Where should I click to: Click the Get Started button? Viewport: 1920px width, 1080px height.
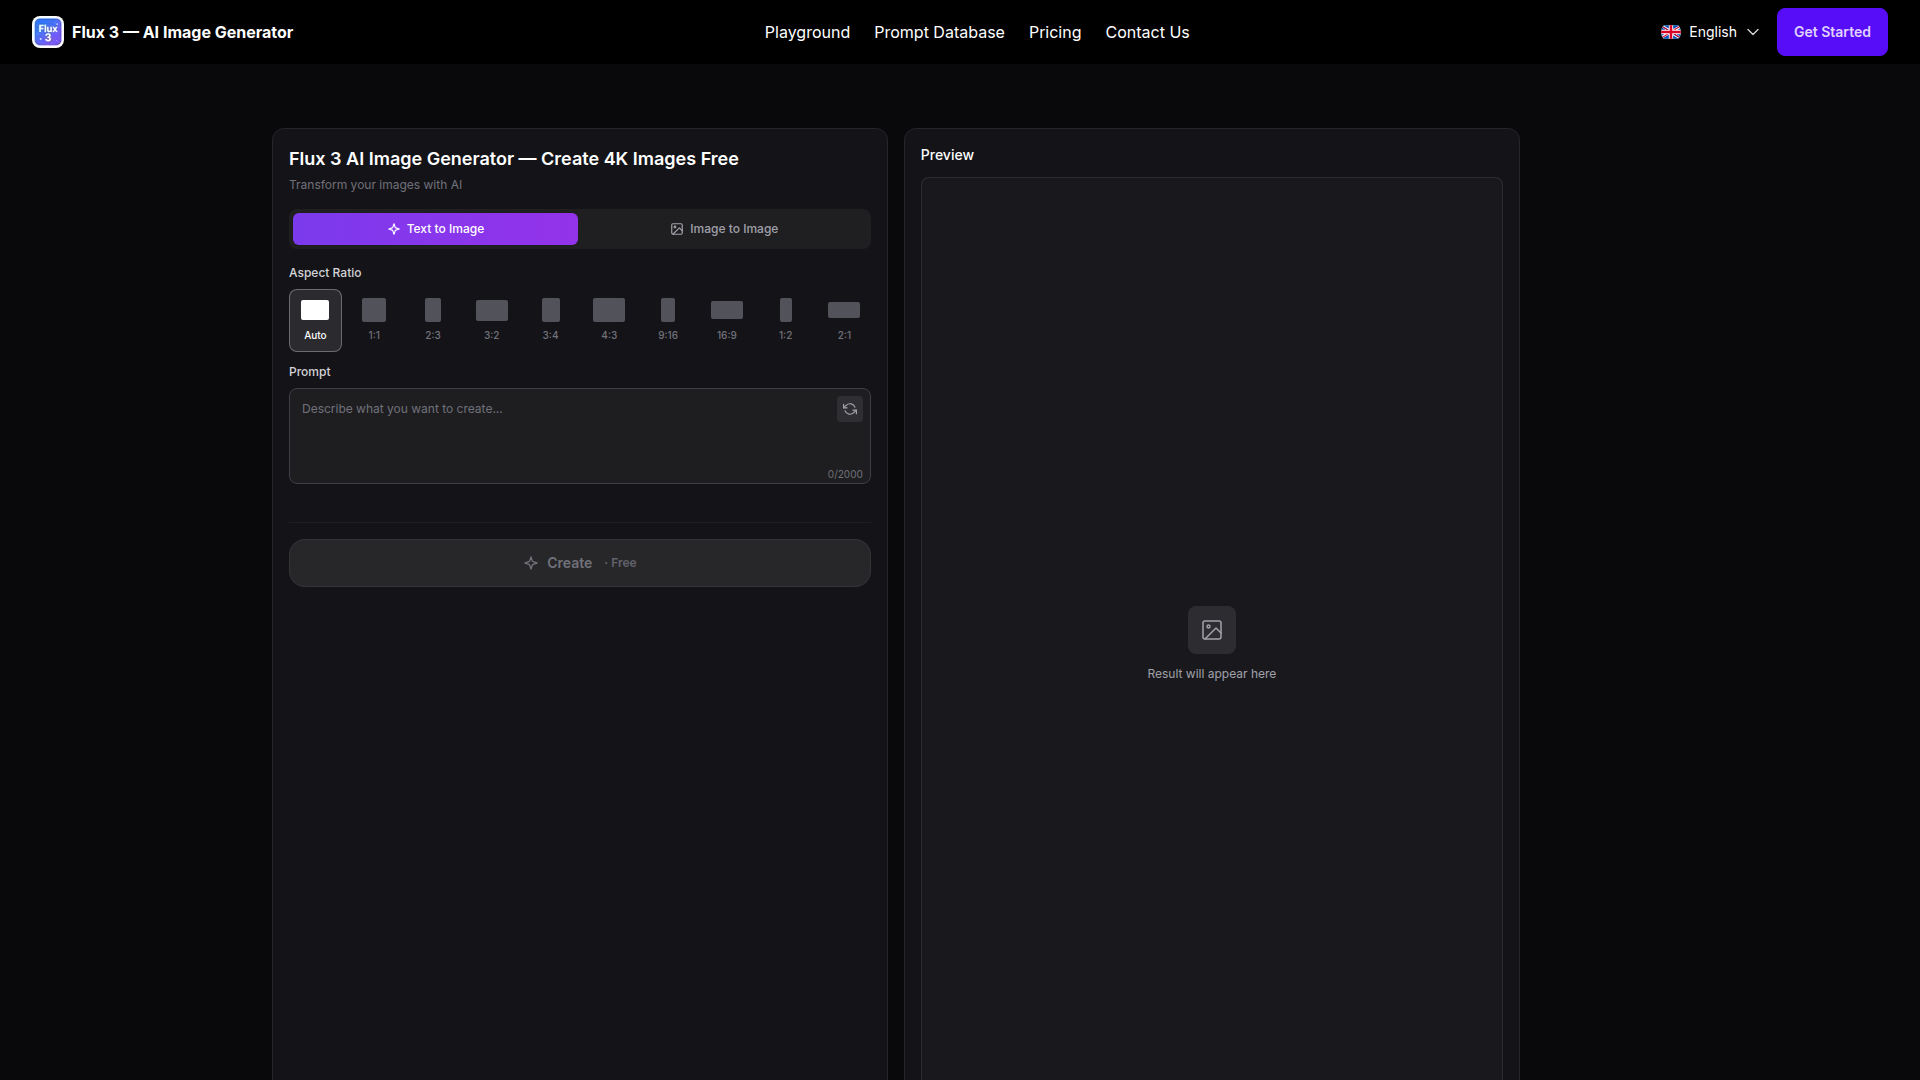(x=1832, y=32)
